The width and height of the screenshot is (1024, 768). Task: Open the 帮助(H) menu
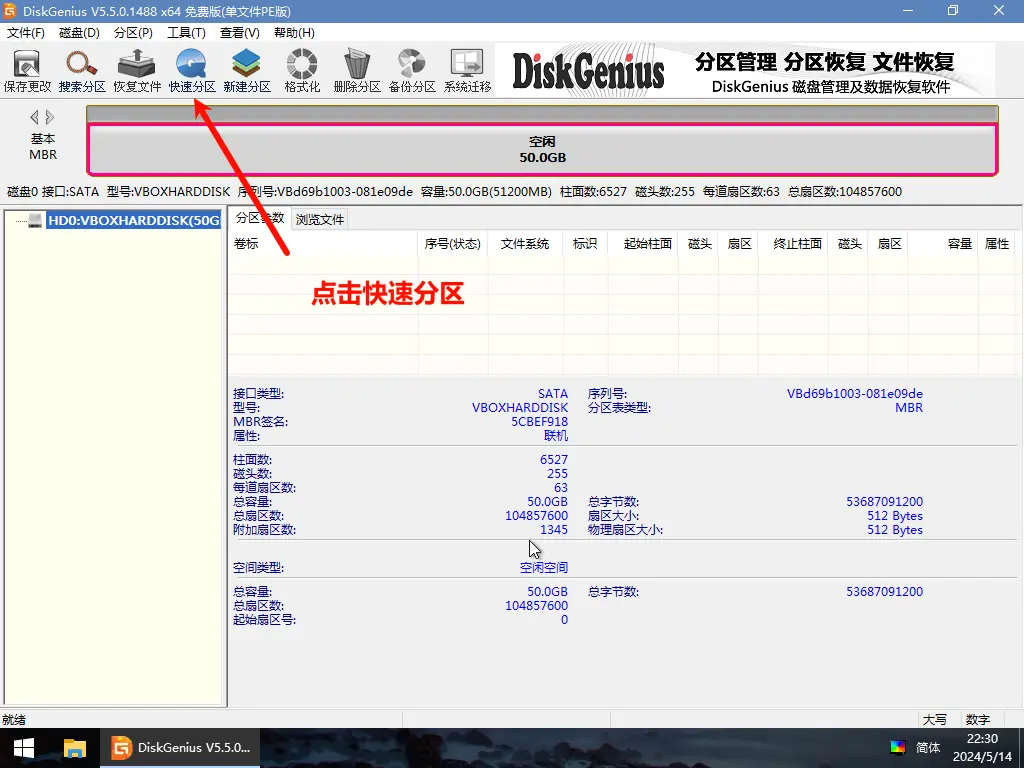[294, 33]
